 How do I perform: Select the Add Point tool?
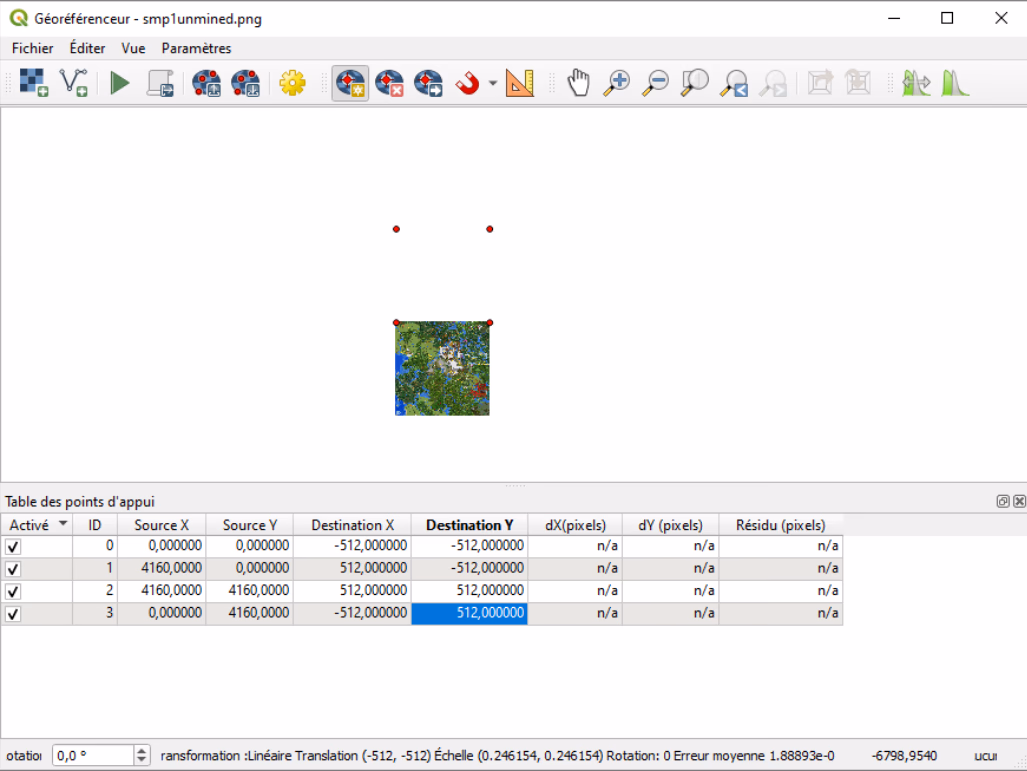(350, 83)
